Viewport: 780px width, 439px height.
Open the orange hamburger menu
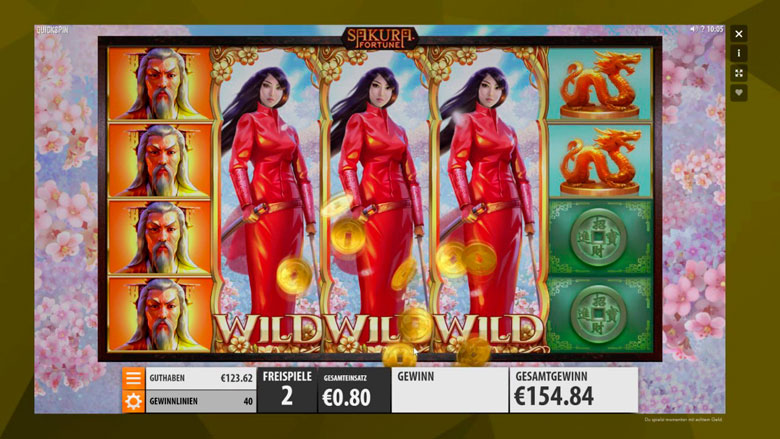(133, 378)
